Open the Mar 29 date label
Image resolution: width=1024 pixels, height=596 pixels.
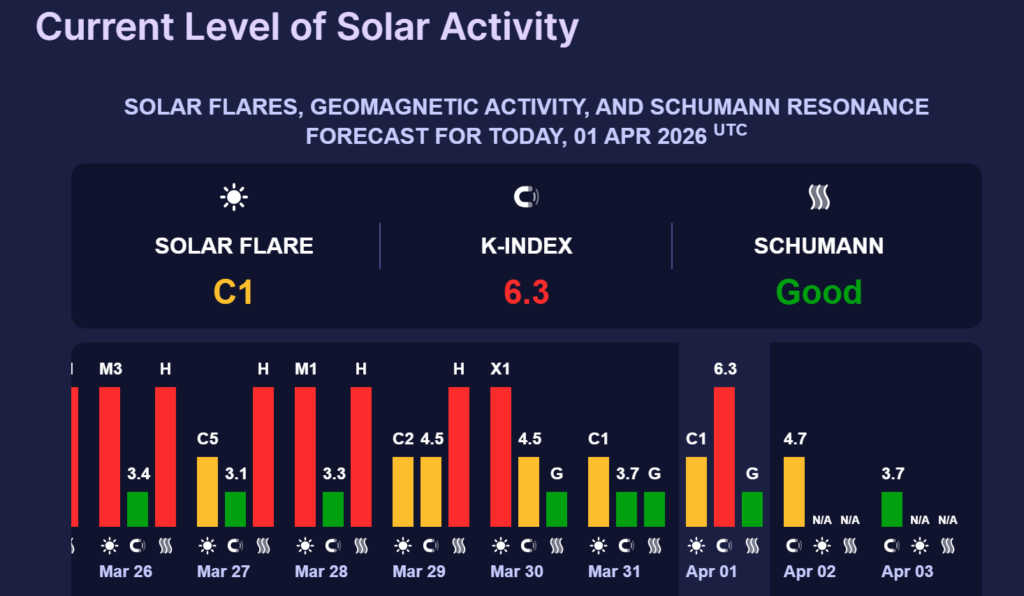[x=417, y=572]
